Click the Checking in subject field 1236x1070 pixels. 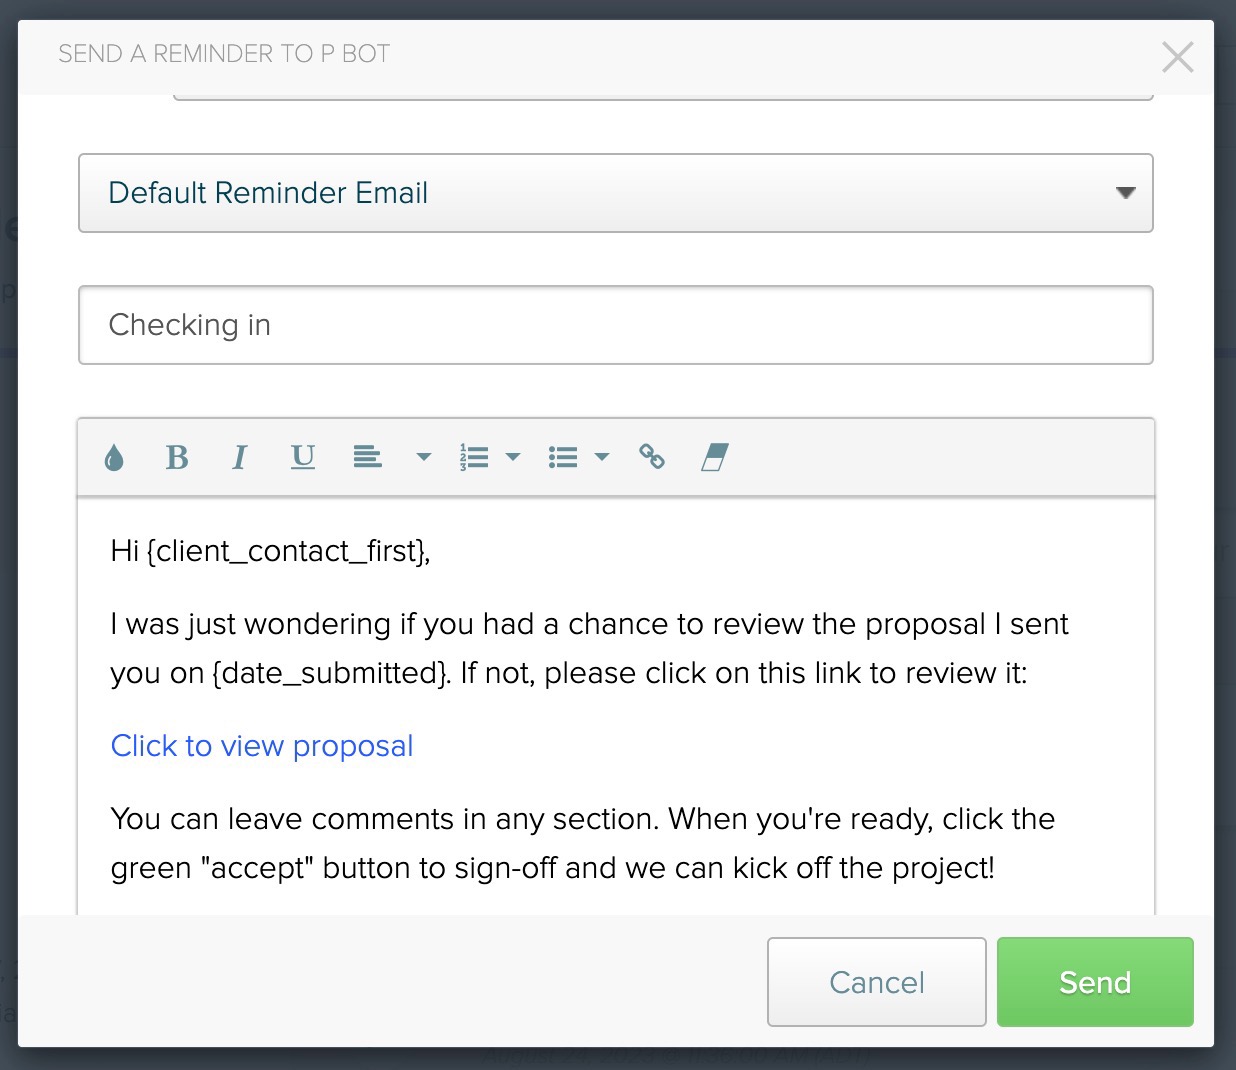point(616,325)
